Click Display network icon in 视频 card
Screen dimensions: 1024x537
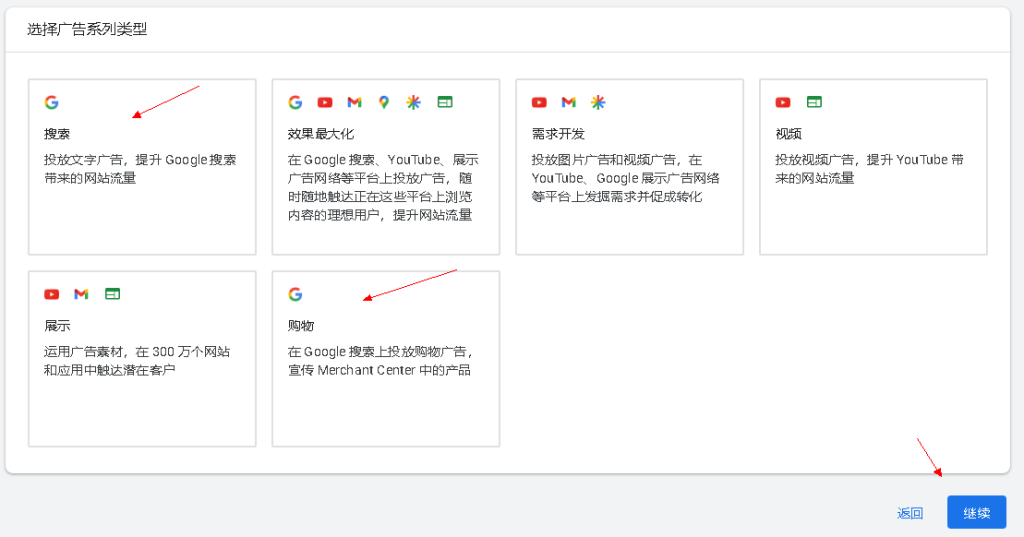814,102
